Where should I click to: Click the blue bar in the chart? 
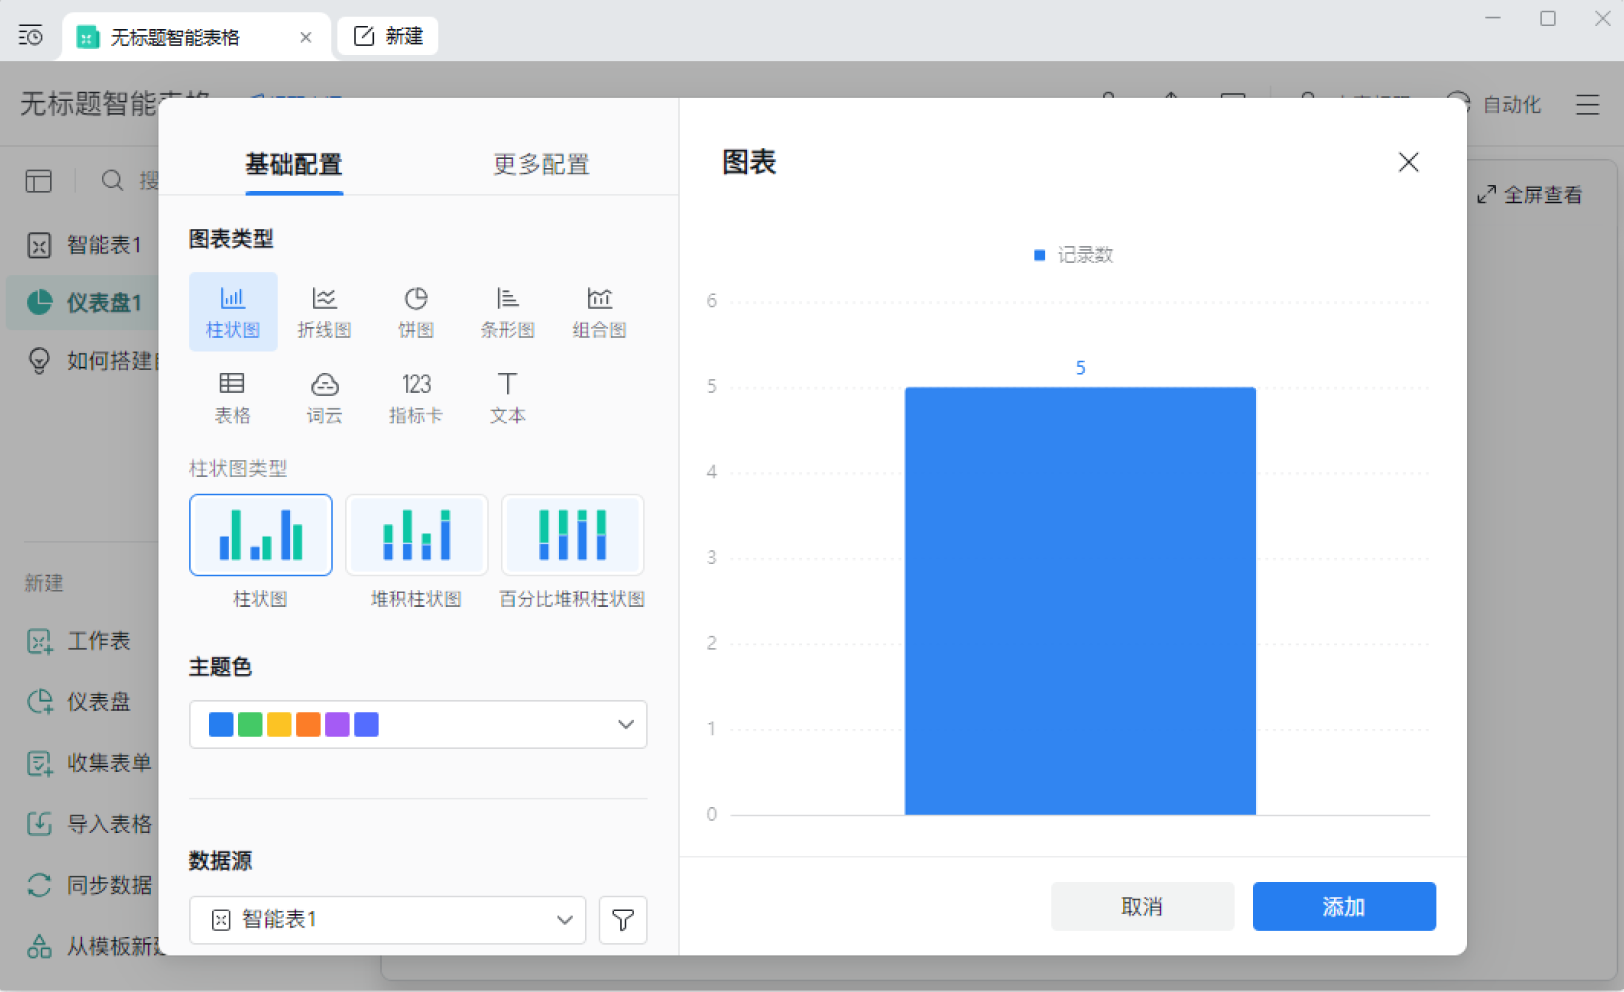(1080, 601)
